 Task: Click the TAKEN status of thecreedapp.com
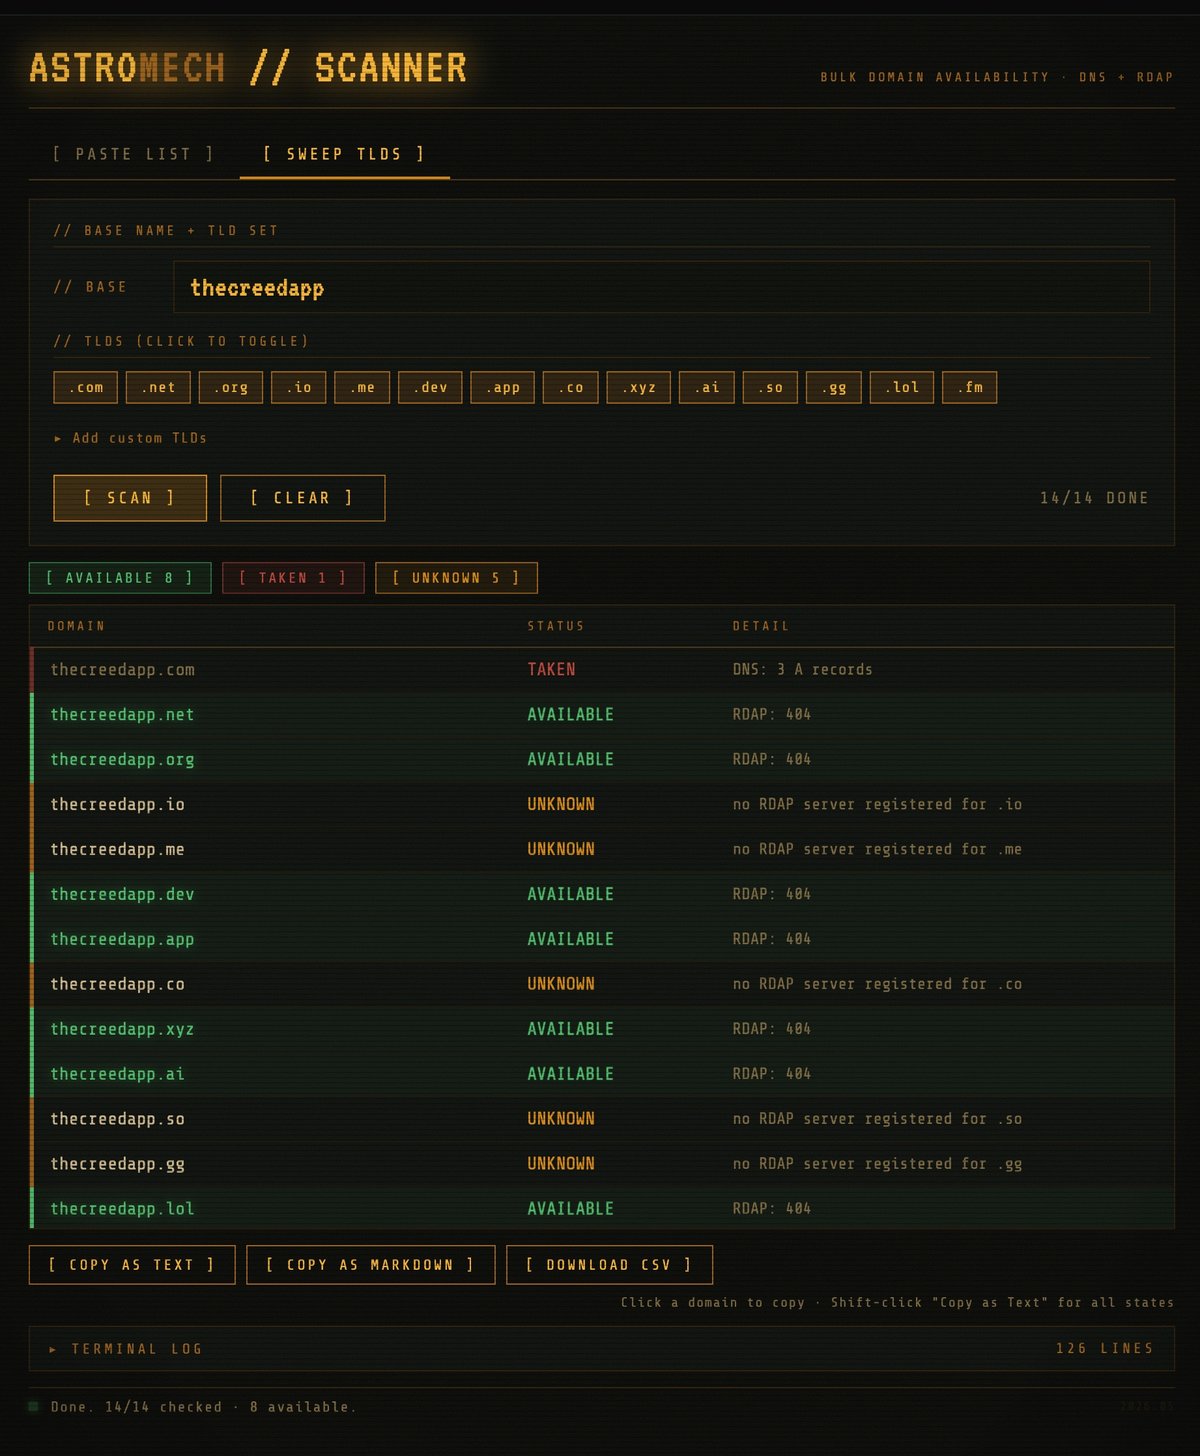(552, 670)
